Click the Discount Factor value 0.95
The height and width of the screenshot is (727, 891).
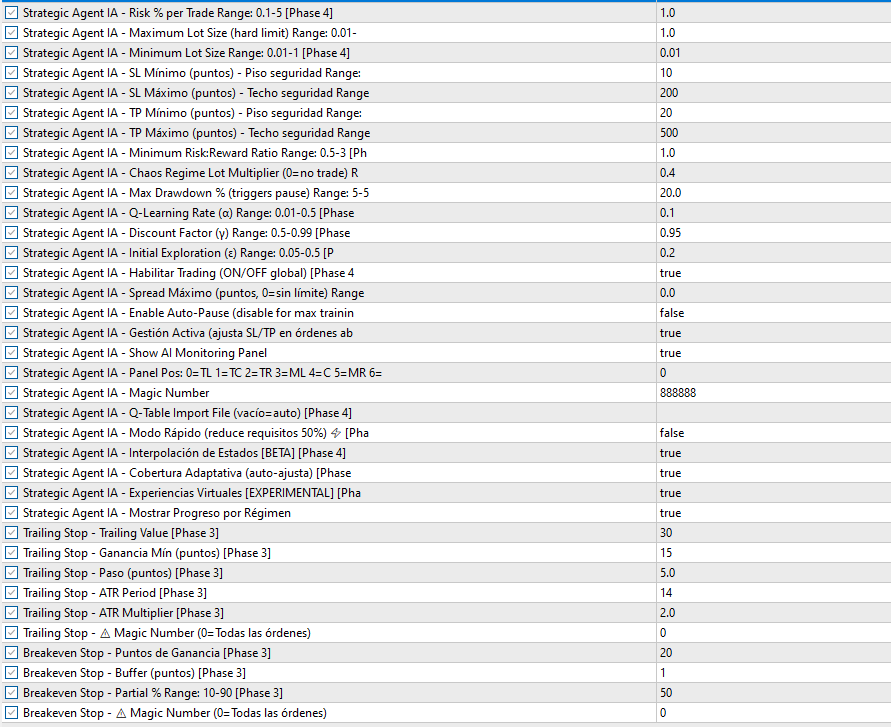[770, 233]
